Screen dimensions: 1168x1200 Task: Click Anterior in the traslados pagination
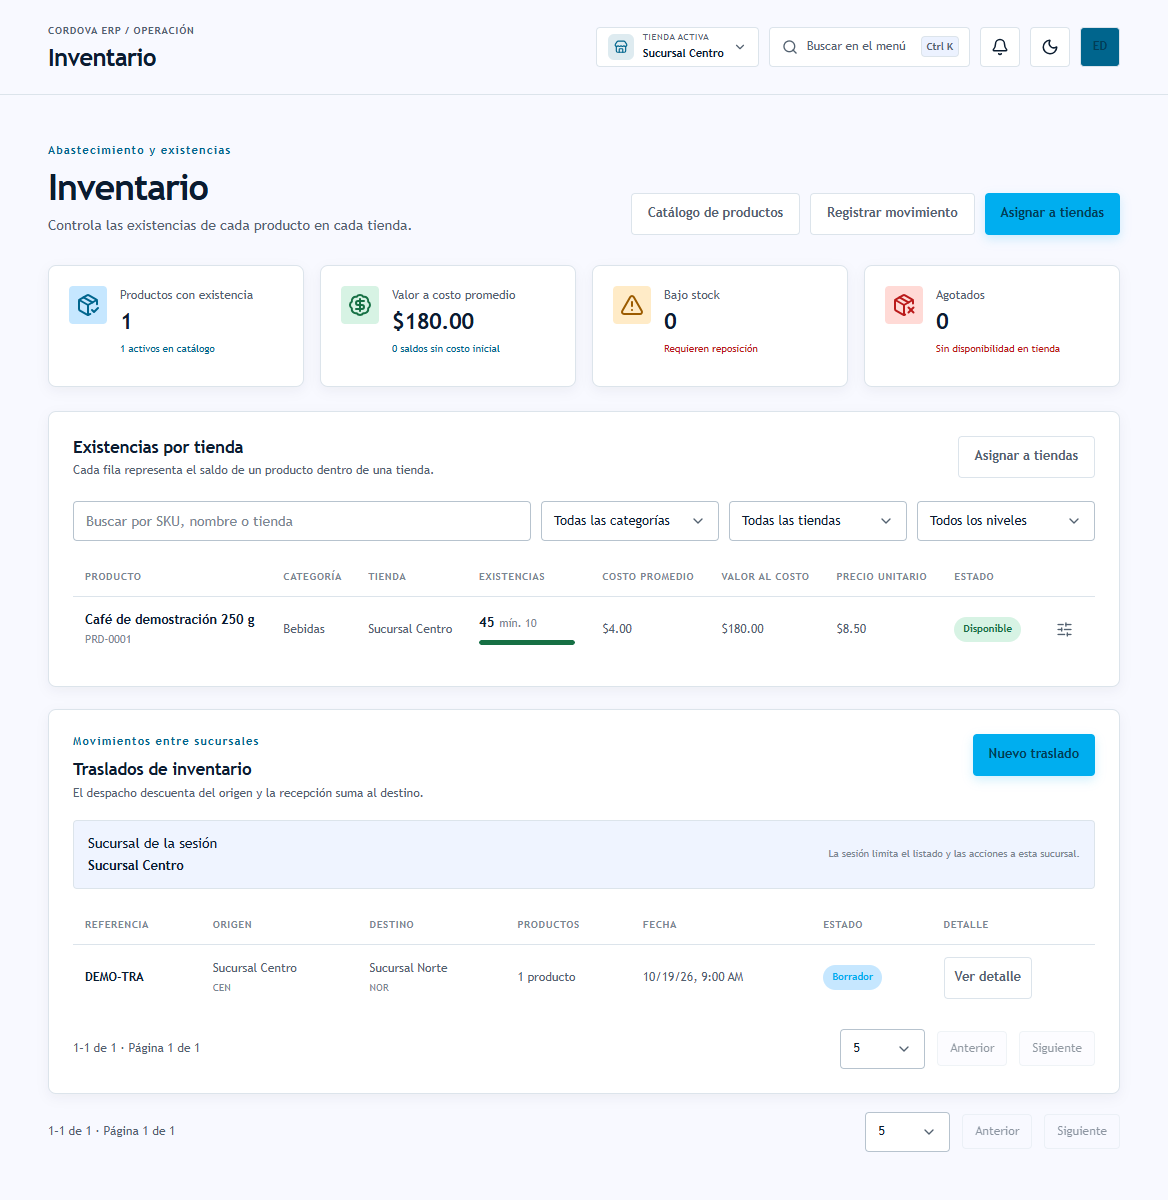(x=972, y=1049)
